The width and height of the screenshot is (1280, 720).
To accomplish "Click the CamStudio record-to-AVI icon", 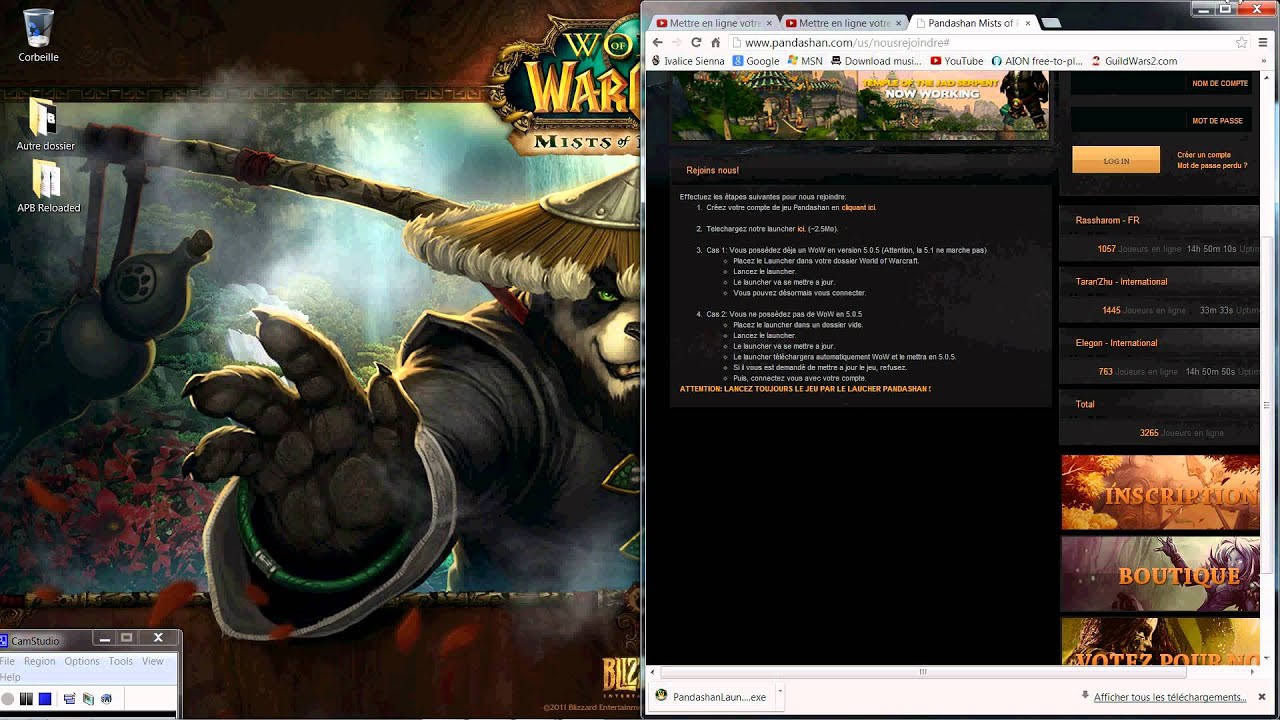I will tap(88, 699).
